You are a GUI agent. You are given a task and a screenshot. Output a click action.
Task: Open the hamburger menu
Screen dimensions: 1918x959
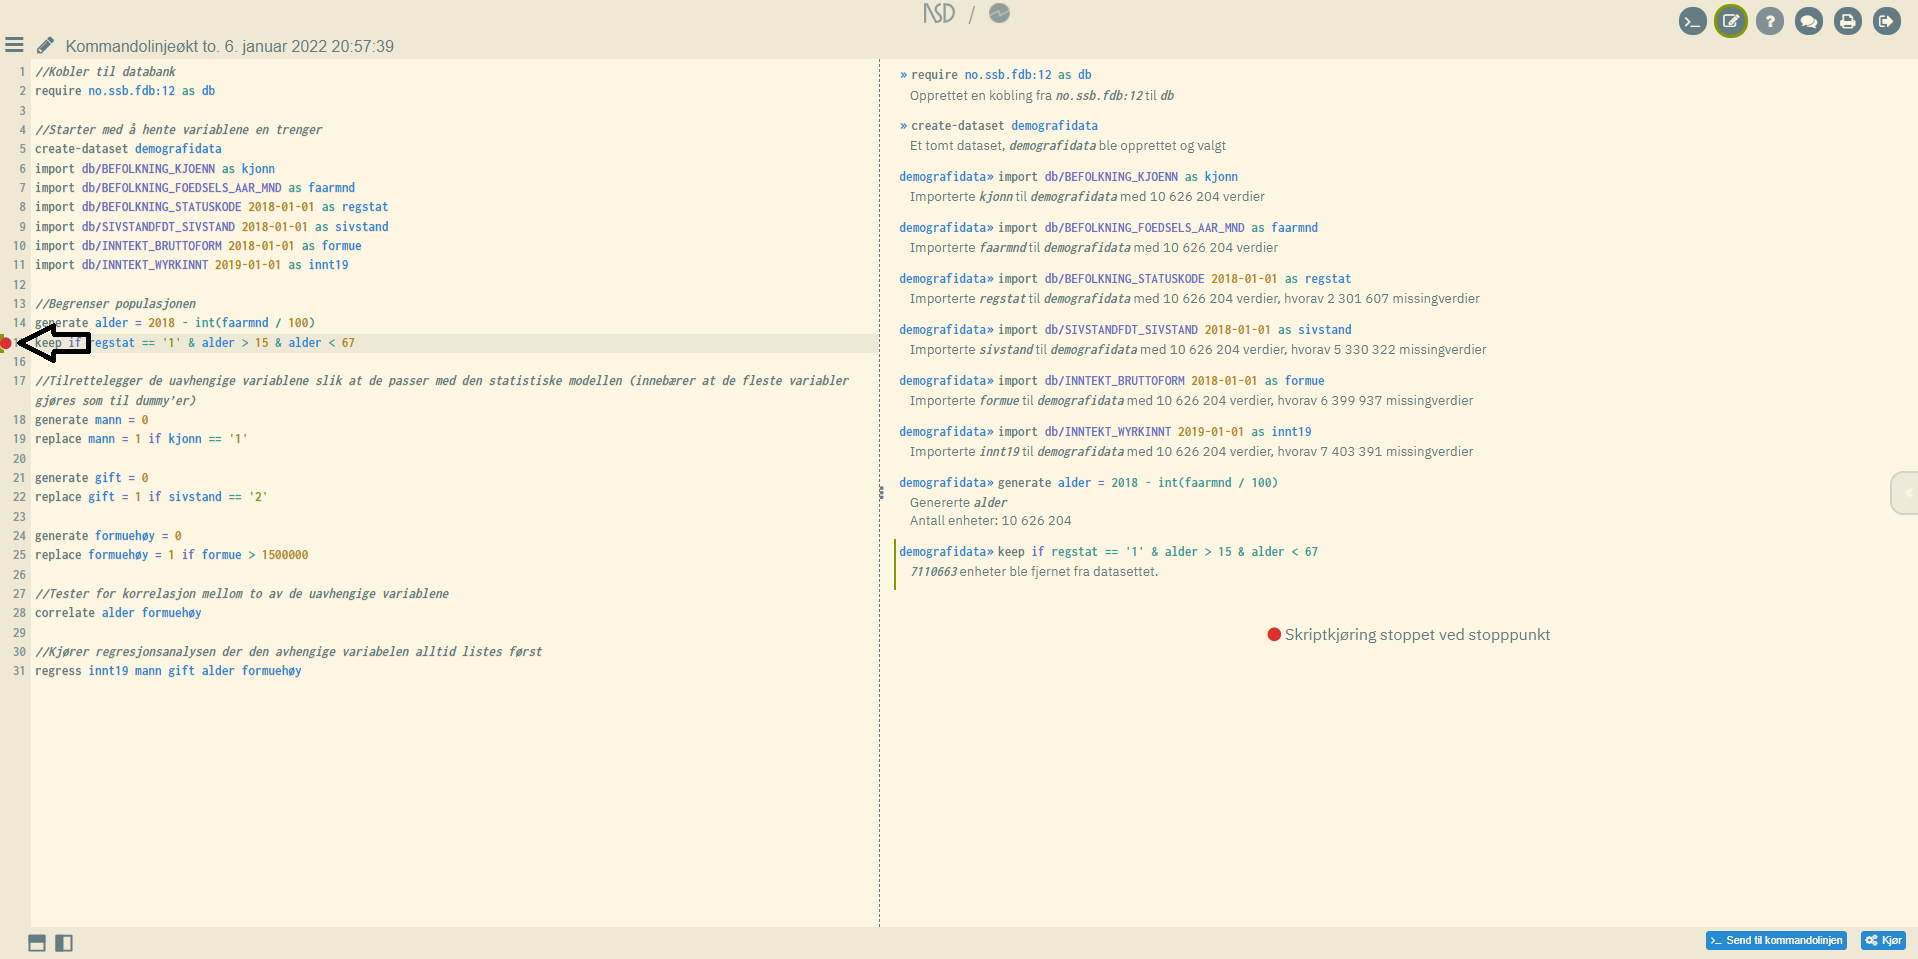[14, 45]
